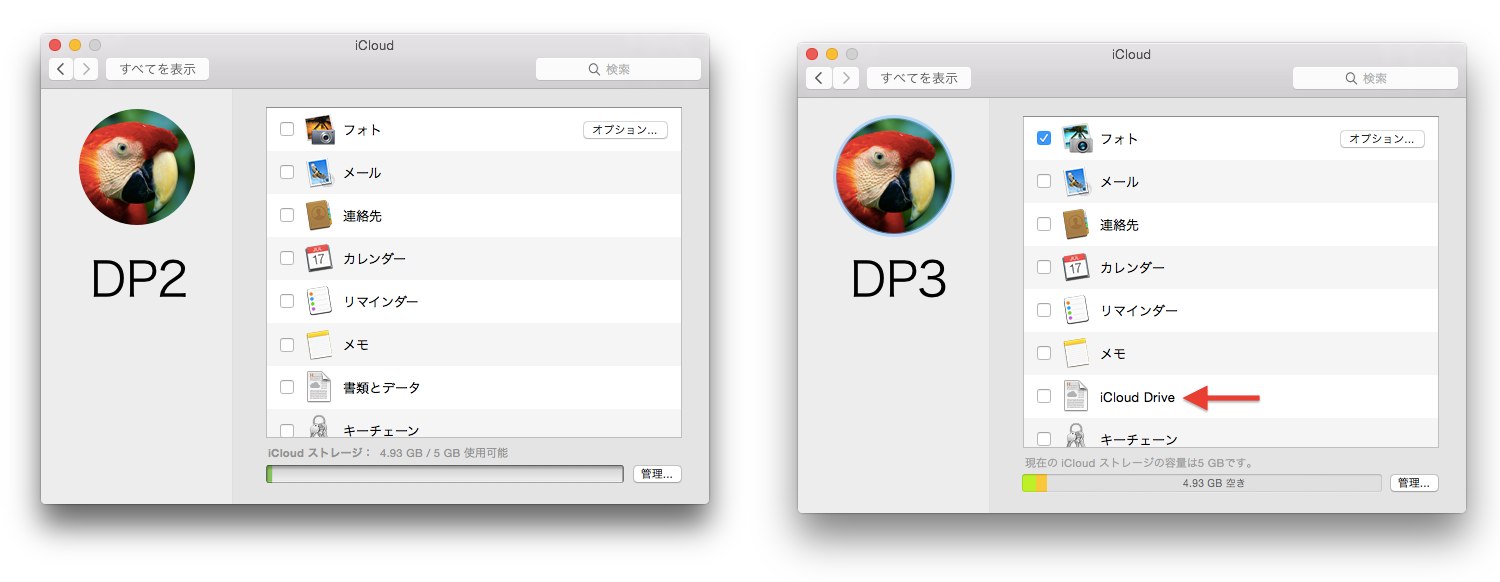This screenshot has height=582, width=1500.
Task: Open フォト オプション... button in DP3 window
Action: click(1382, 139)
